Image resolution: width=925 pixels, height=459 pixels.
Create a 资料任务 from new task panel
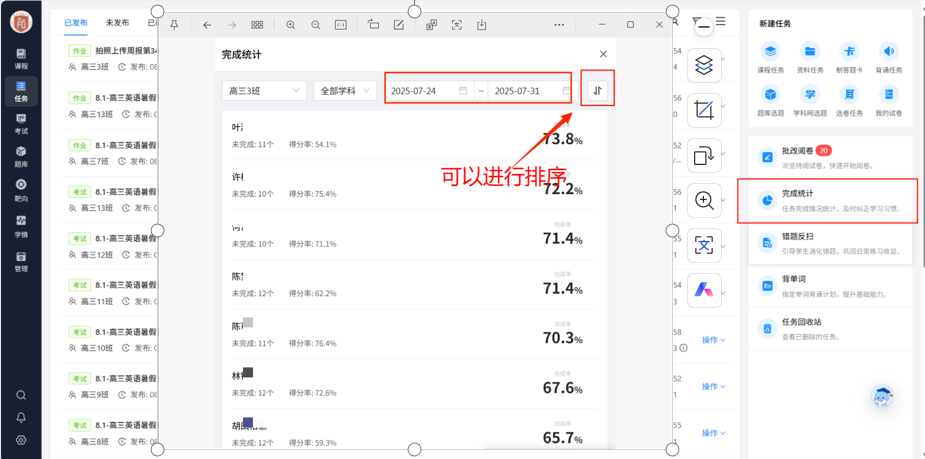810,57
